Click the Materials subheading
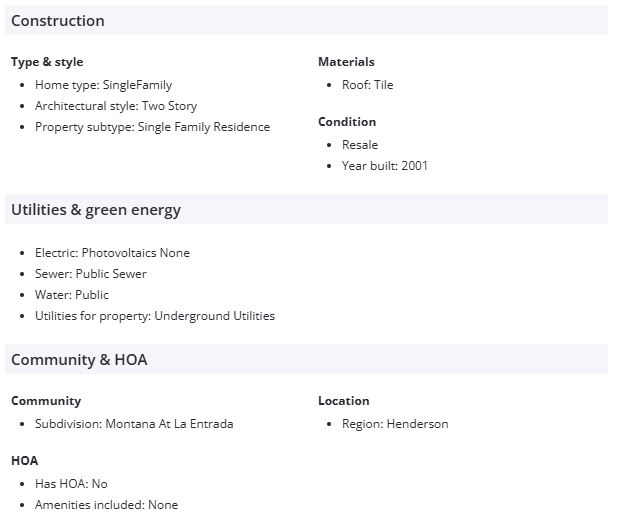Image resolution: width=632 pixels, height=523 pixels. tap(346, 62)
